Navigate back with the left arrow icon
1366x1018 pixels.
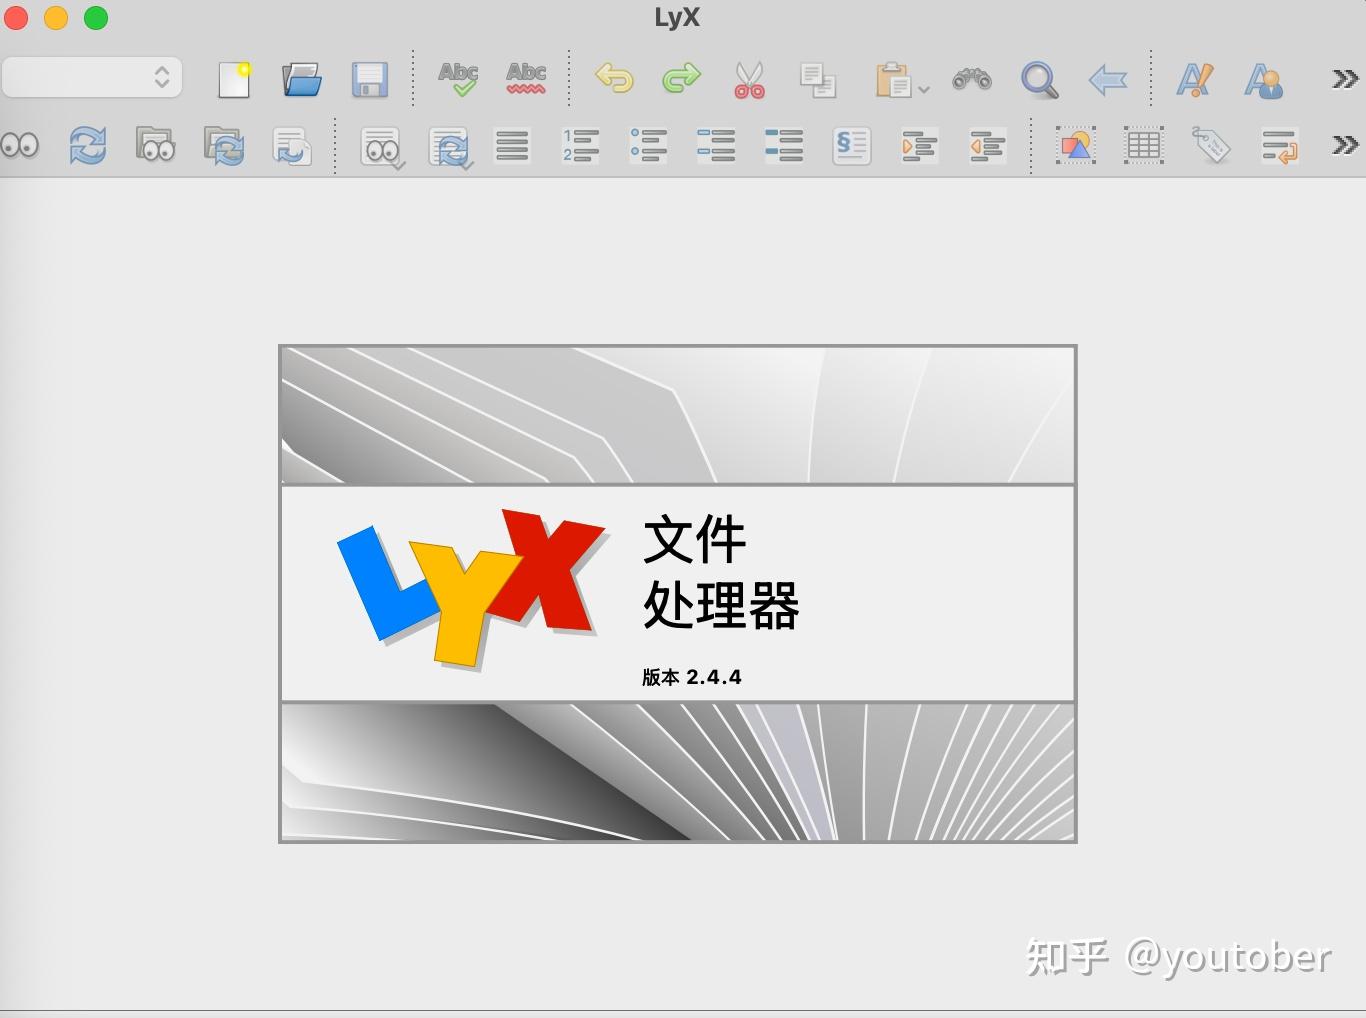(1106, 78)
